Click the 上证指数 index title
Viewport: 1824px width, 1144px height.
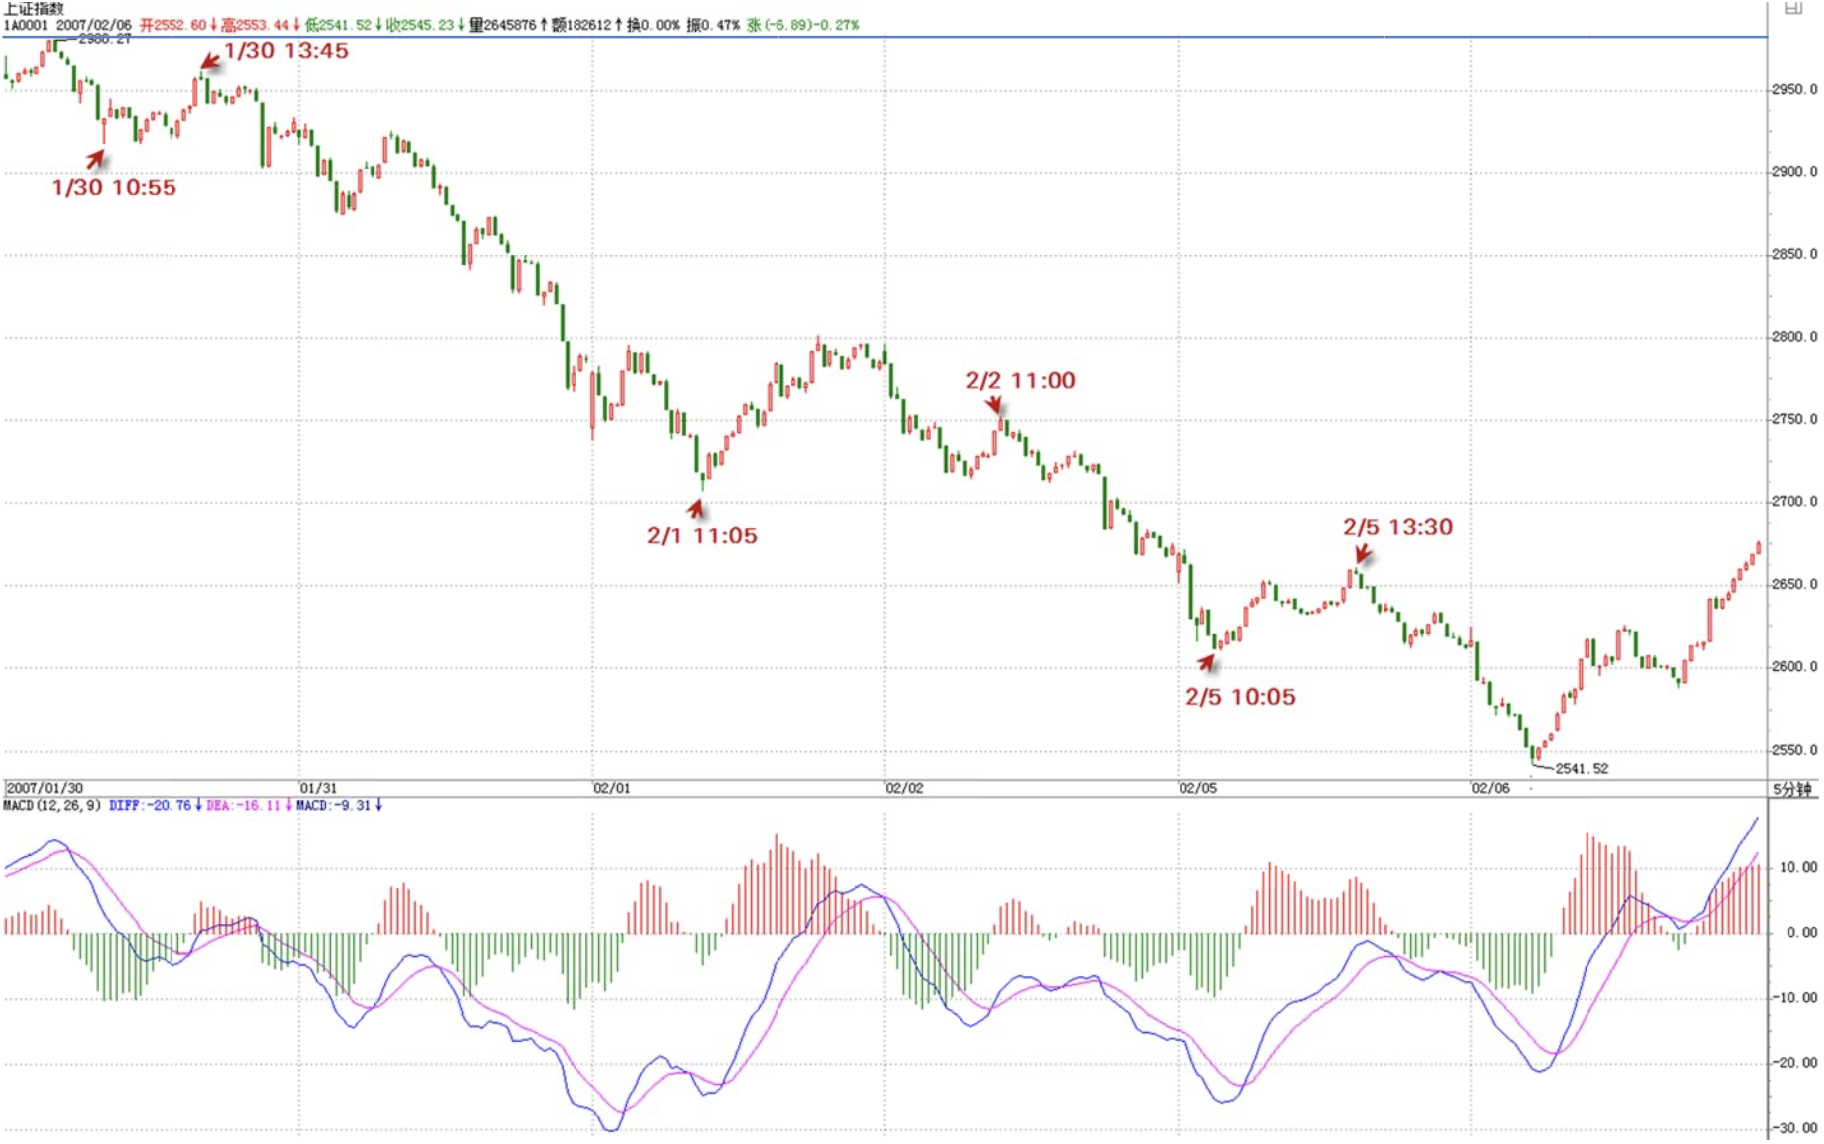[32, 9]
